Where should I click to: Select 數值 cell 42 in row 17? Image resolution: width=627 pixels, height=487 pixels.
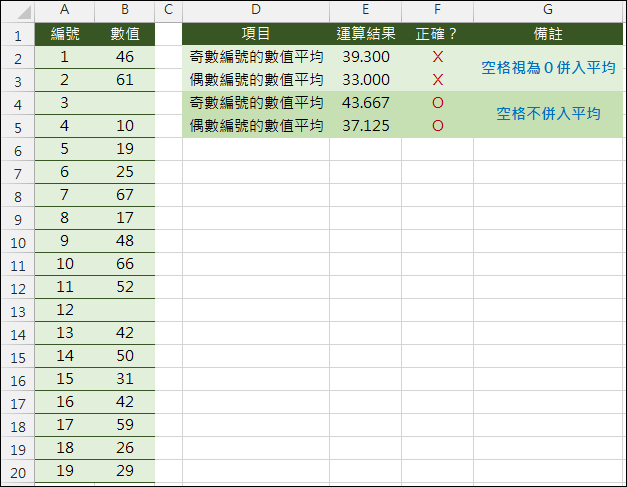coord(125,402)
